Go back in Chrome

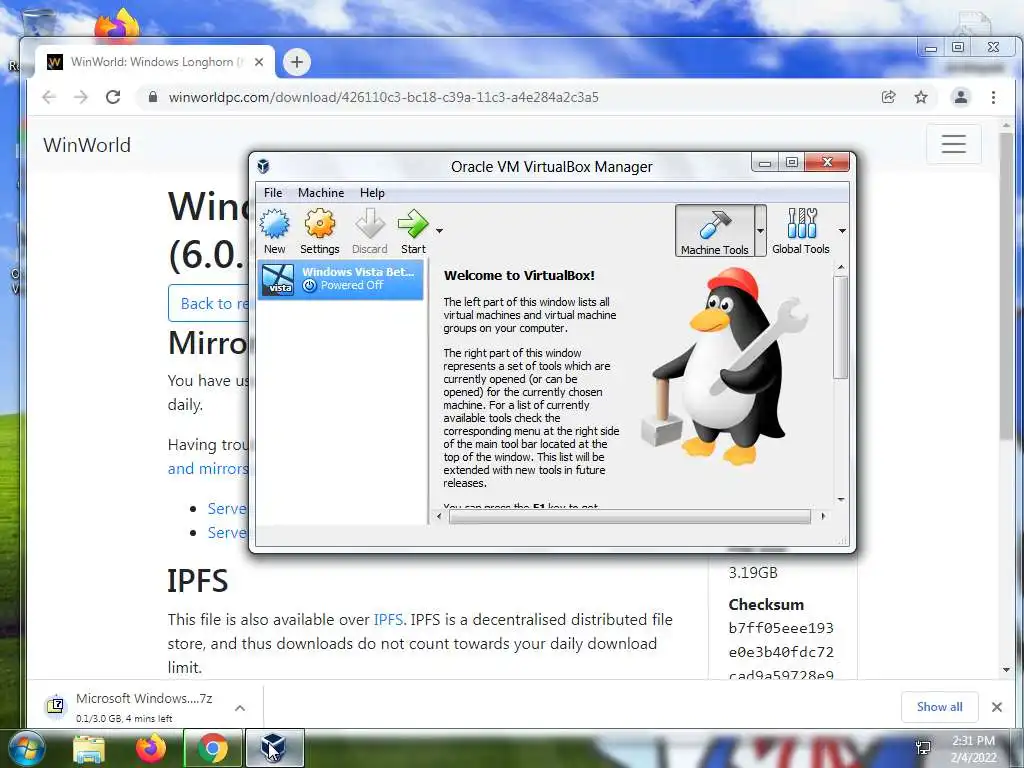(49, 97)
